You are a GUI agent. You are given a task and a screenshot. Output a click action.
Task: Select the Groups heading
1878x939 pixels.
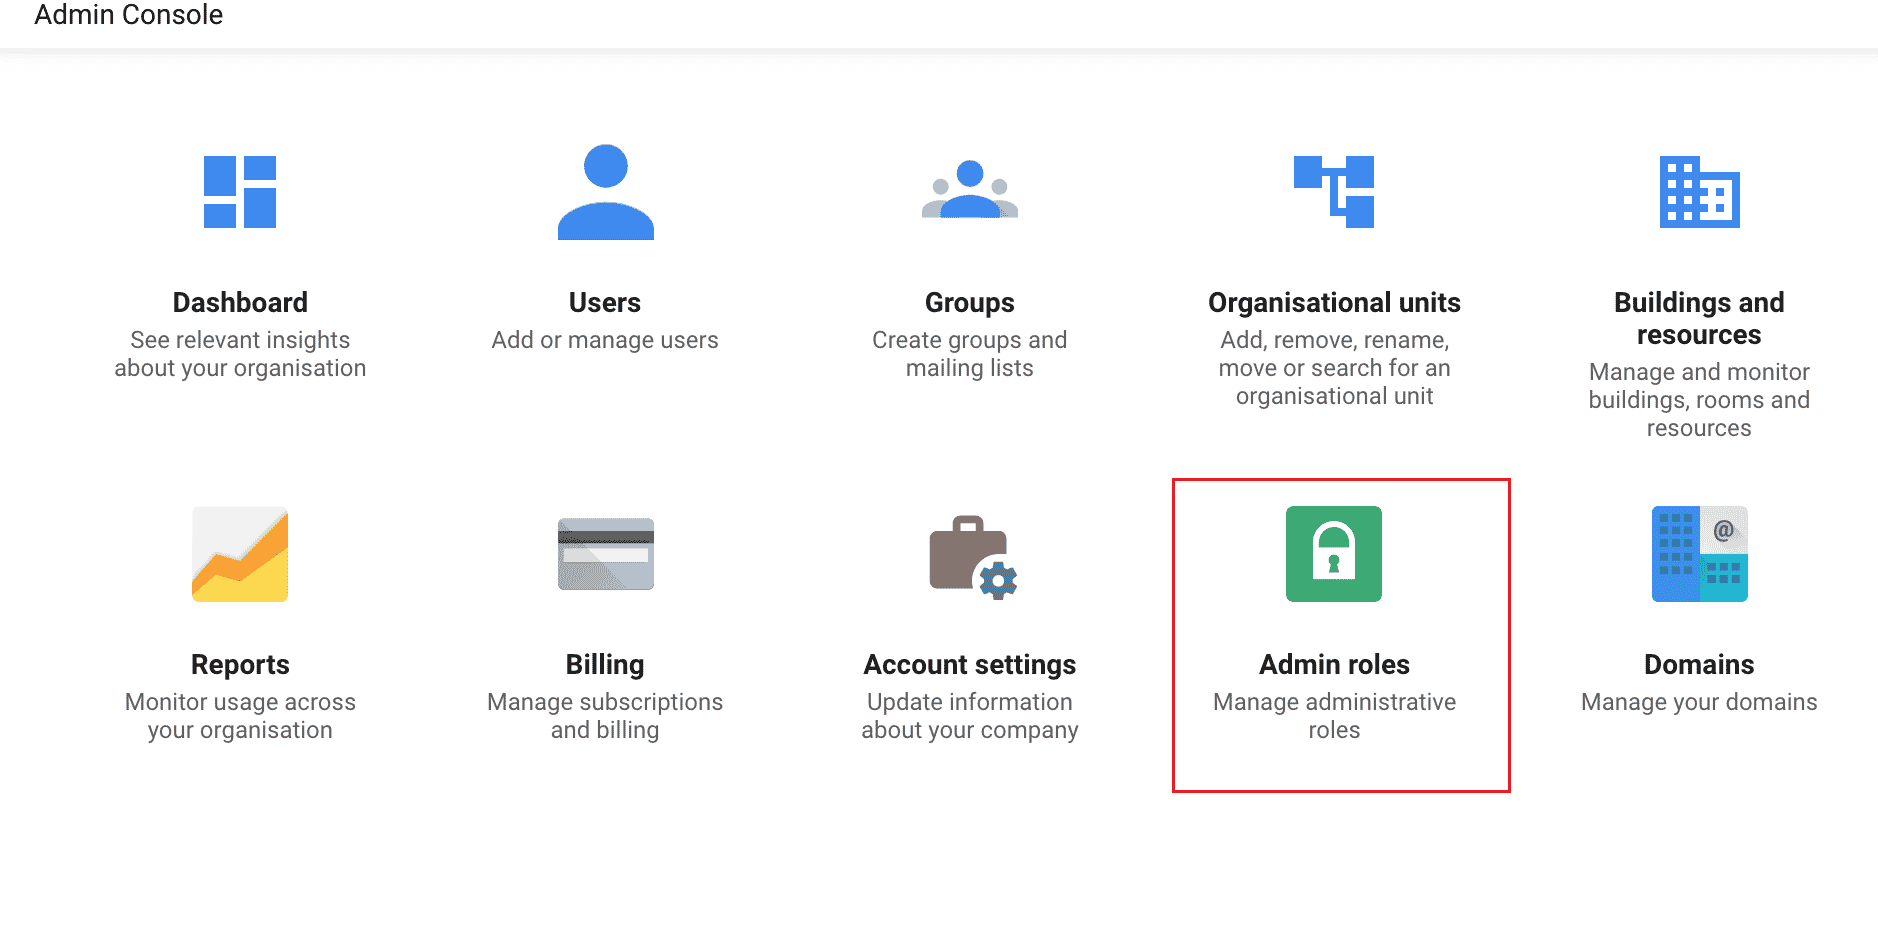pyautogui.click(x=969, y=303)
